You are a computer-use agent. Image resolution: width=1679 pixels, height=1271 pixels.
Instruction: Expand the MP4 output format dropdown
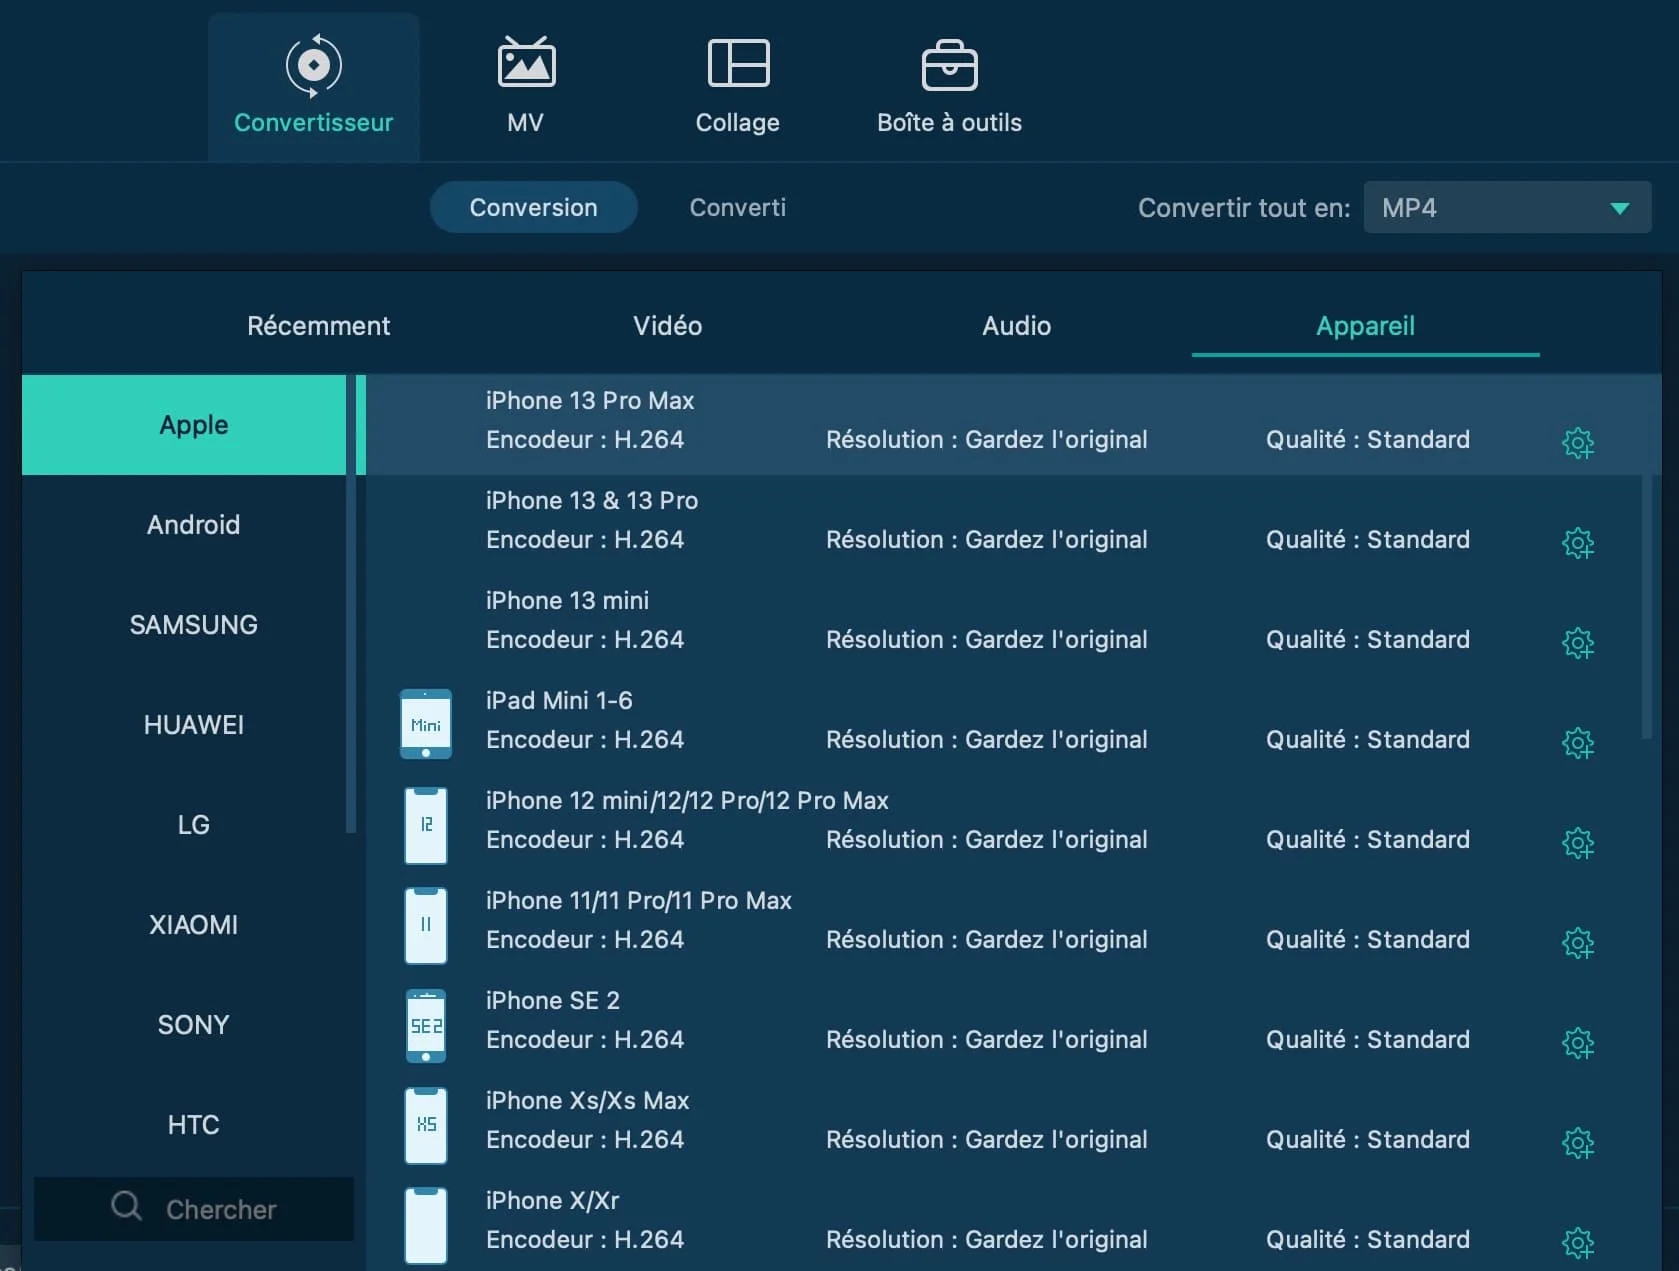1507,207
